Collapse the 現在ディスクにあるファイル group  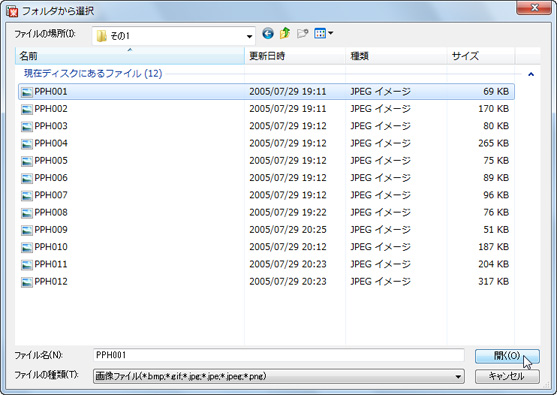(531, 74)
